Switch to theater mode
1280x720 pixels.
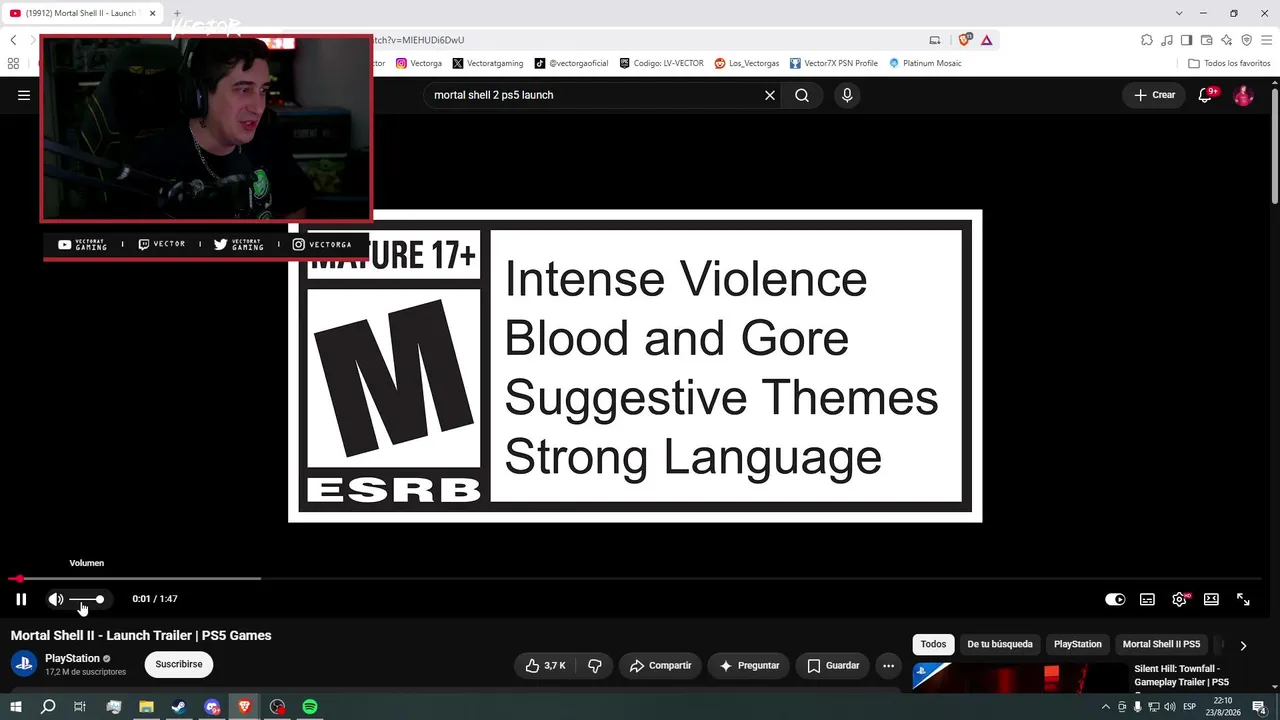pos(1211,599)
